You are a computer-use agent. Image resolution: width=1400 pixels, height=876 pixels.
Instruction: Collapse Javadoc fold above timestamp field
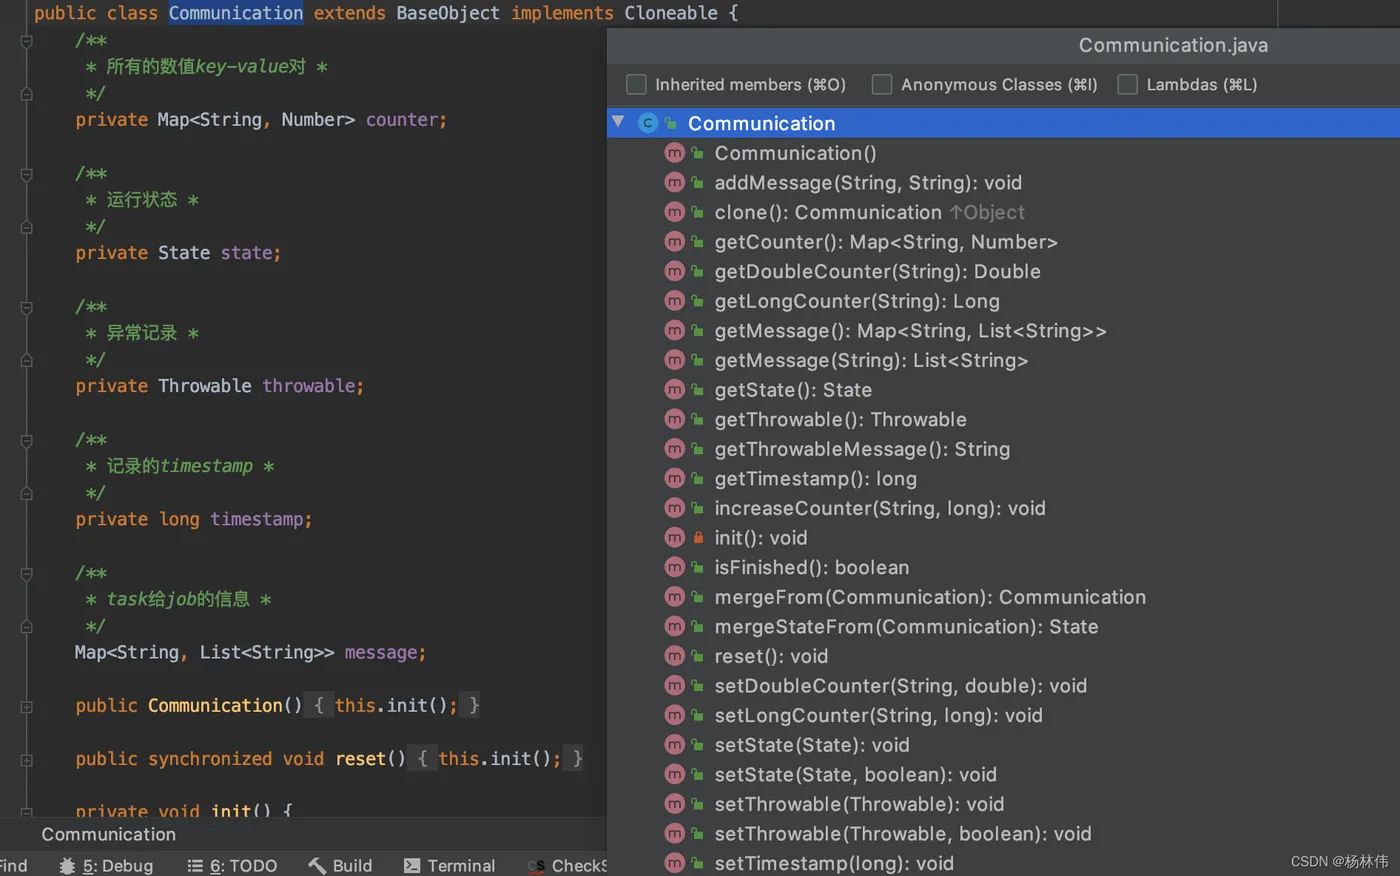[27, 440]
